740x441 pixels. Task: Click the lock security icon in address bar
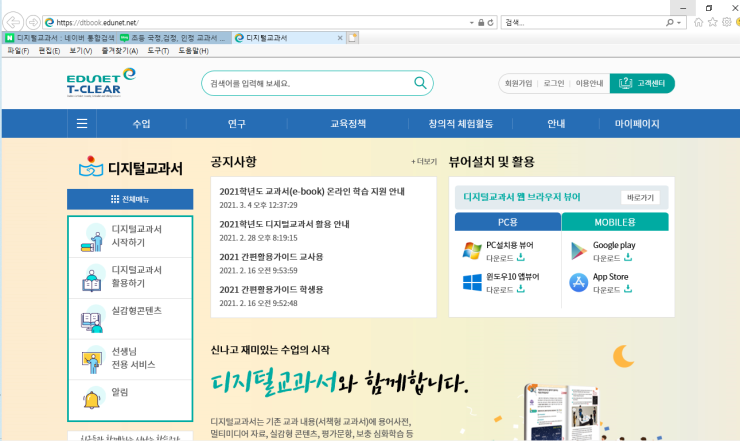481,22
